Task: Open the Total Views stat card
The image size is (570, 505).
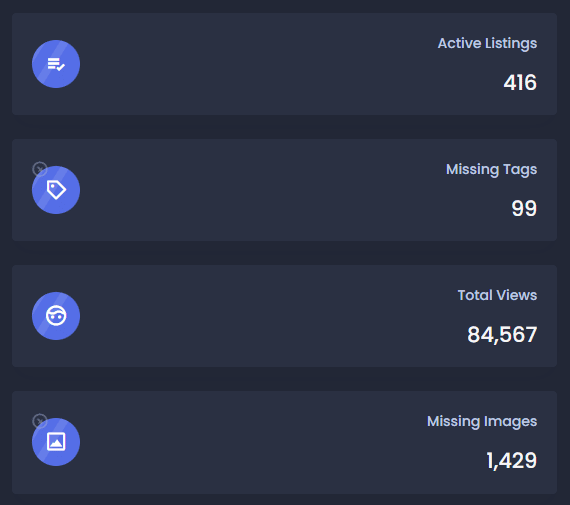Action: [285, 316]
